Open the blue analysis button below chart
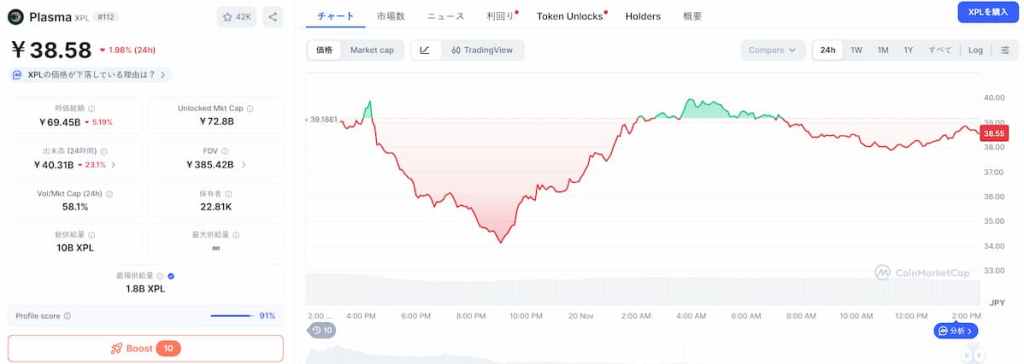Viewport: 1024px width, 364px height. click(x=955, y=331)
